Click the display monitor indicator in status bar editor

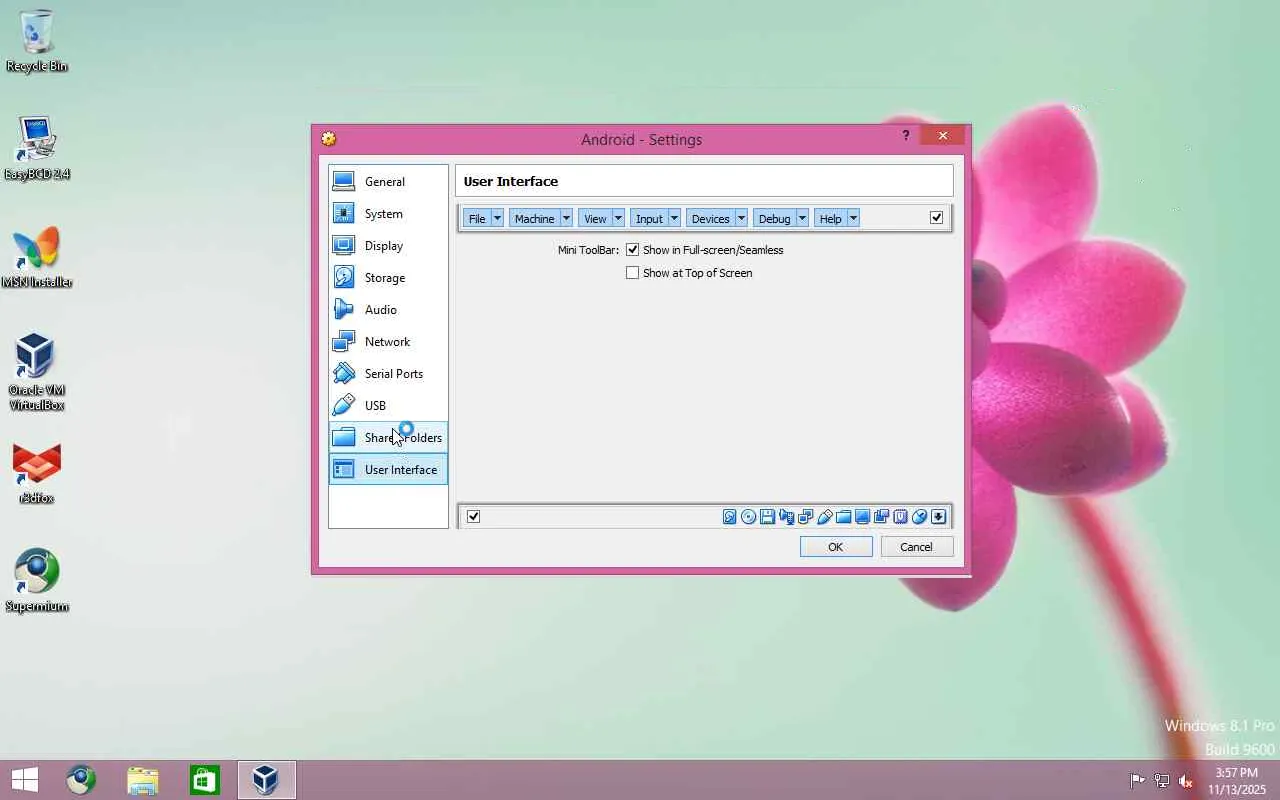pyautogui.click(x=862, y=517)
